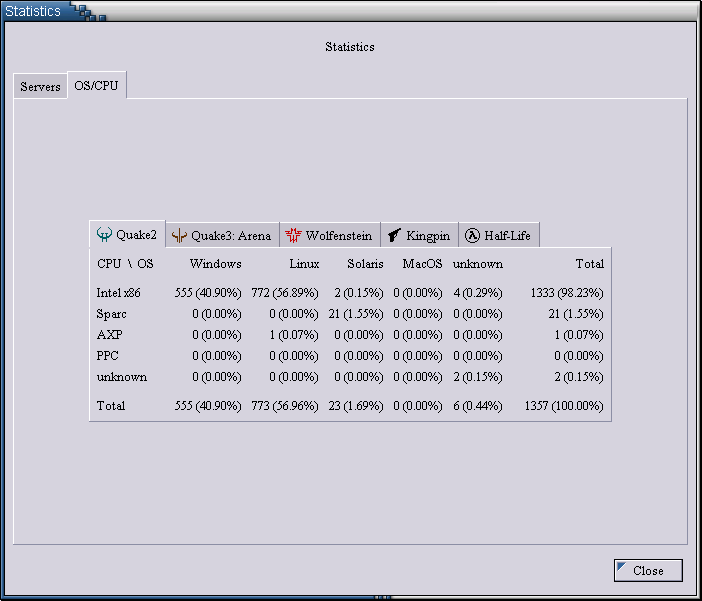Click the MacOS column header
Screen dimensions: 702x601
pos(422,264)
